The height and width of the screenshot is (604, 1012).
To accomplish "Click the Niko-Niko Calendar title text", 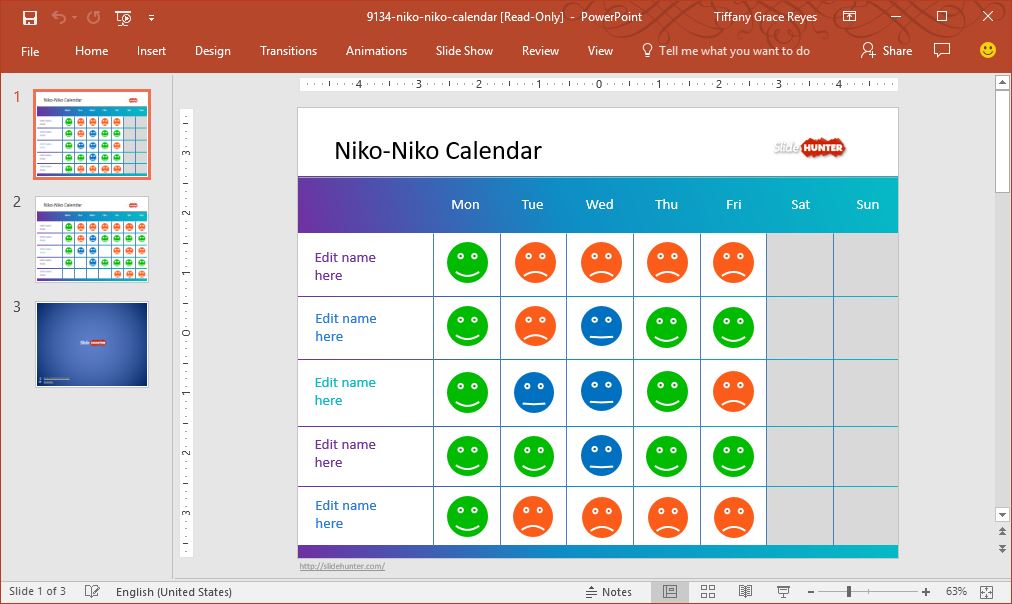I will [438, 151].
